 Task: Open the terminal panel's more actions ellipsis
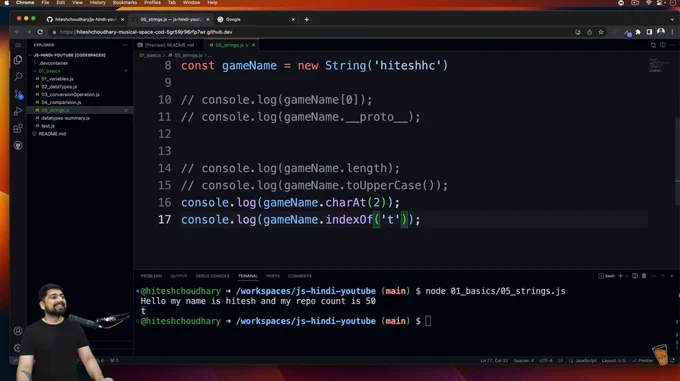point(654,276)
